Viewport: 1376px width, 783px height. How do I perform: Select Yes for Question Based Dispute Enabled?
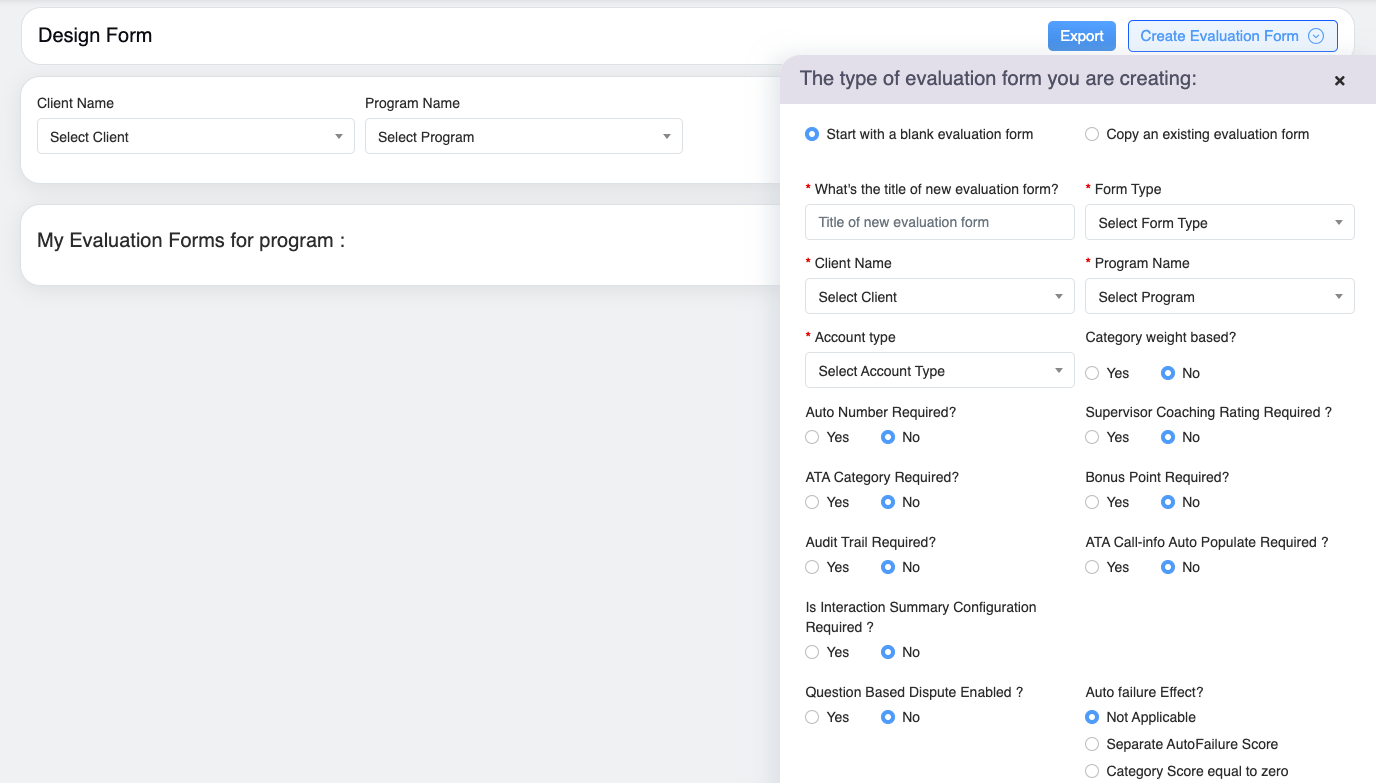click(812, 717)
